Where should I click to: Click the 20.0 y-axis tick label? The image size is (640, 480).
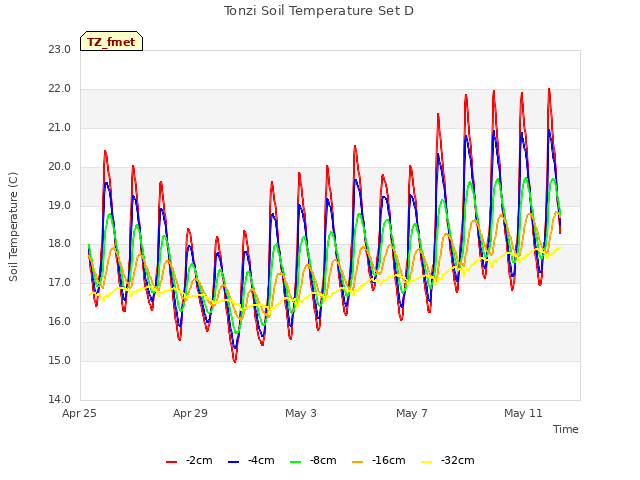[x=60, y=167]
